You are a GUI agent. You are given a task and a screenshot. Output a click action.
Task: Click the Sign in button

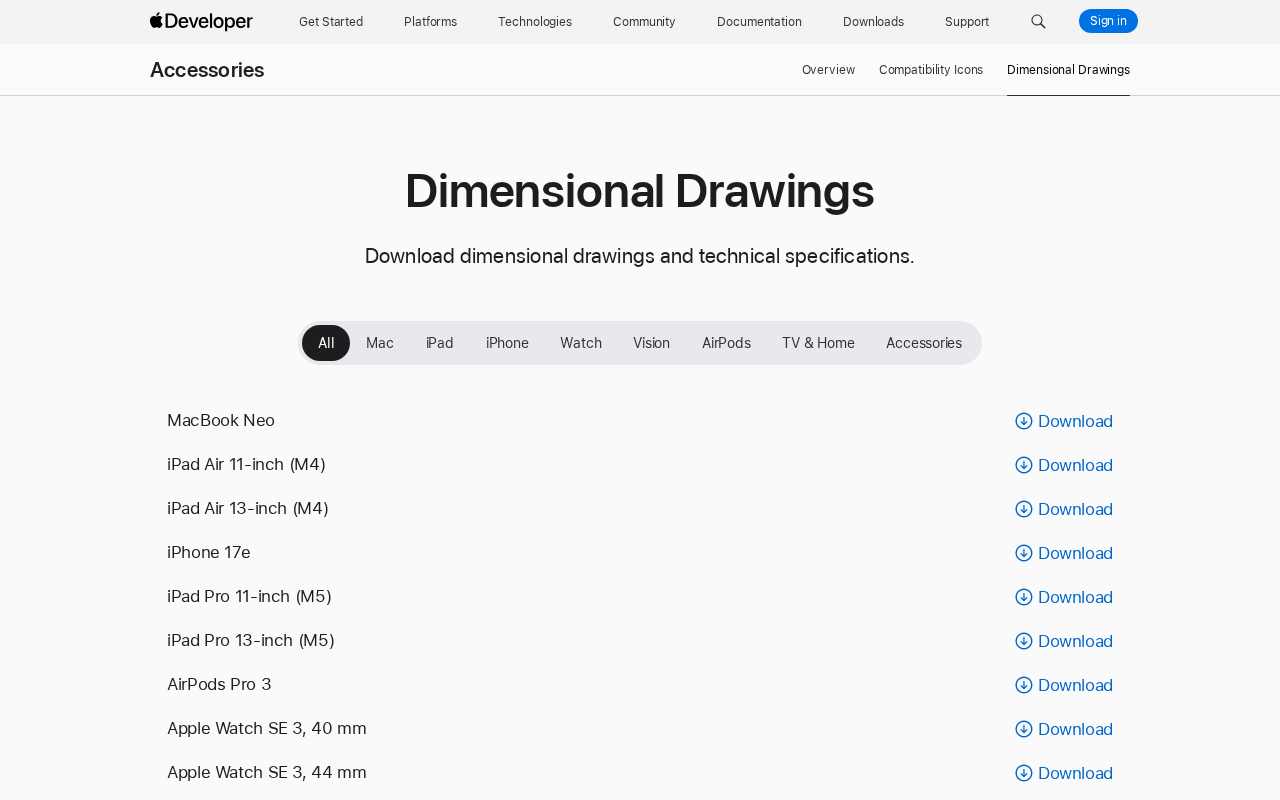[1108, 21]
